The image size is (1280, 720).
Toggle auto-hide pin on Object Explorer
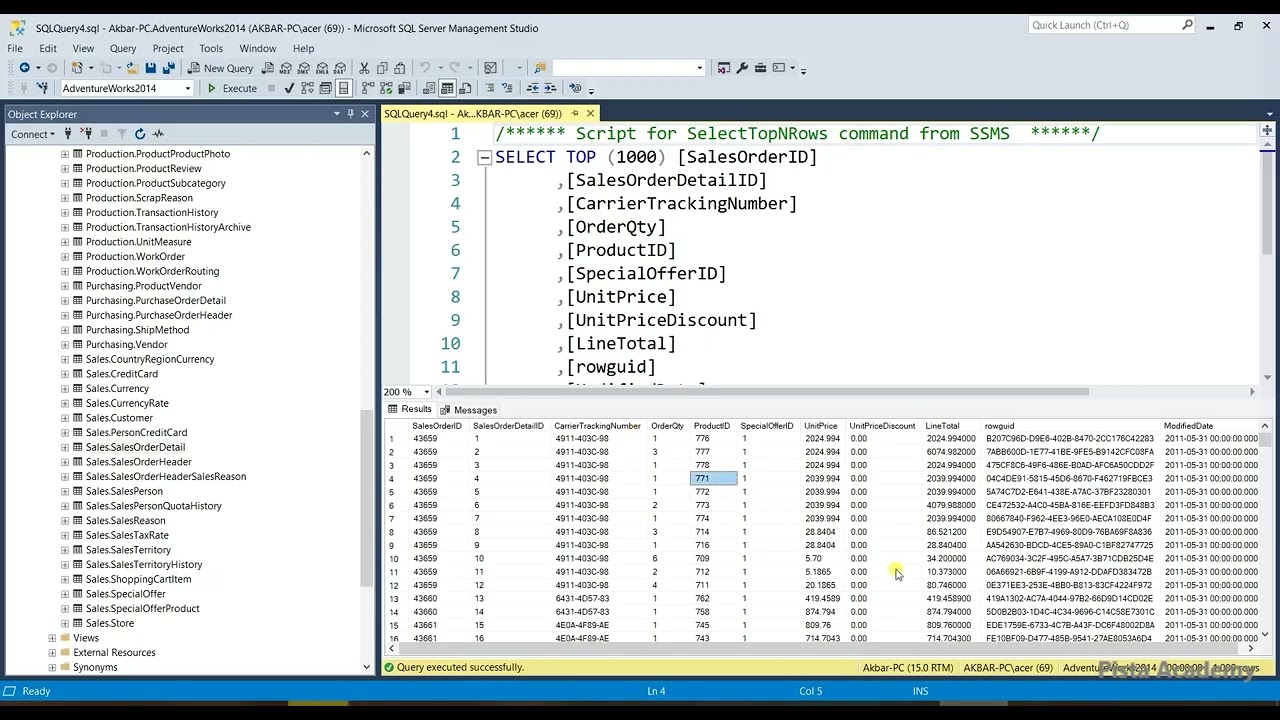(x=350, y=114)
